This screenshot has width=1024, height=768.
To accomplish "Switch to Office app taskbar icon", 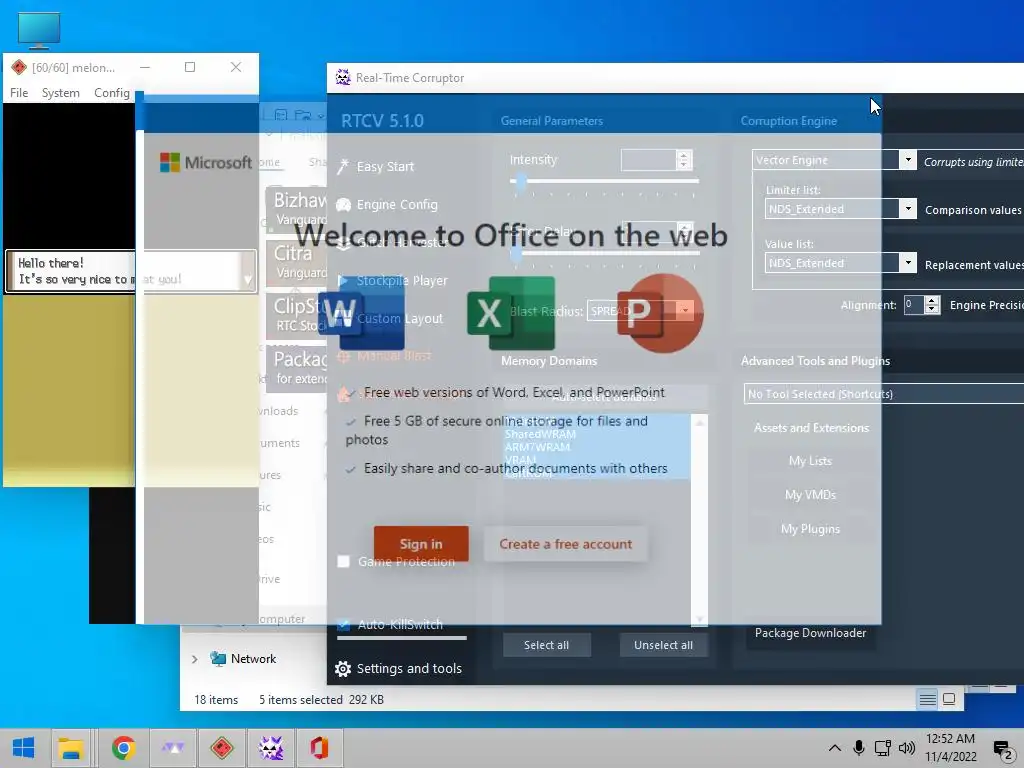I will [x=319, y=748].
